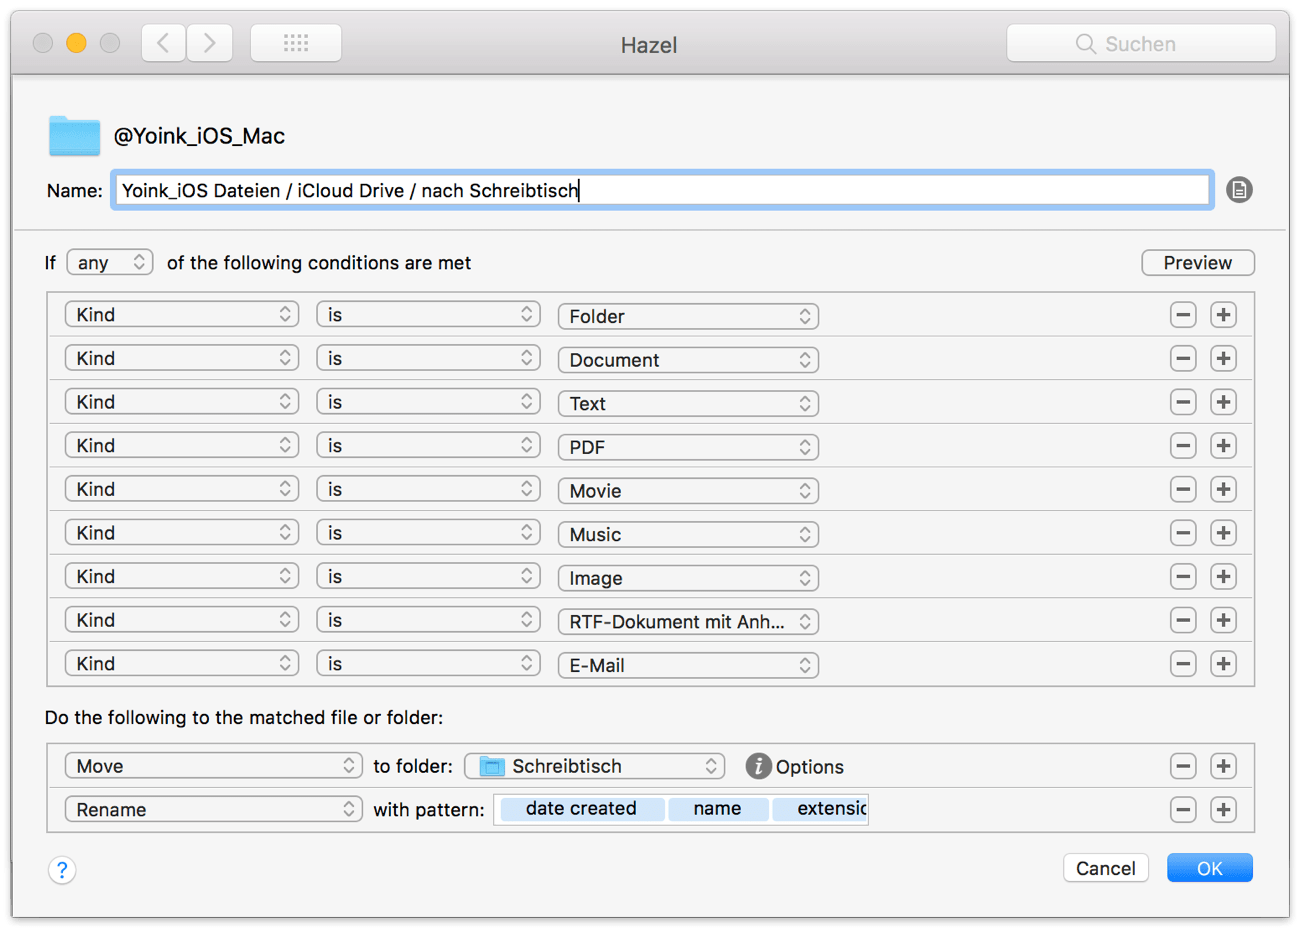Open the Folder kind value dropdown

pyautogui.click(x=688, y=316)
